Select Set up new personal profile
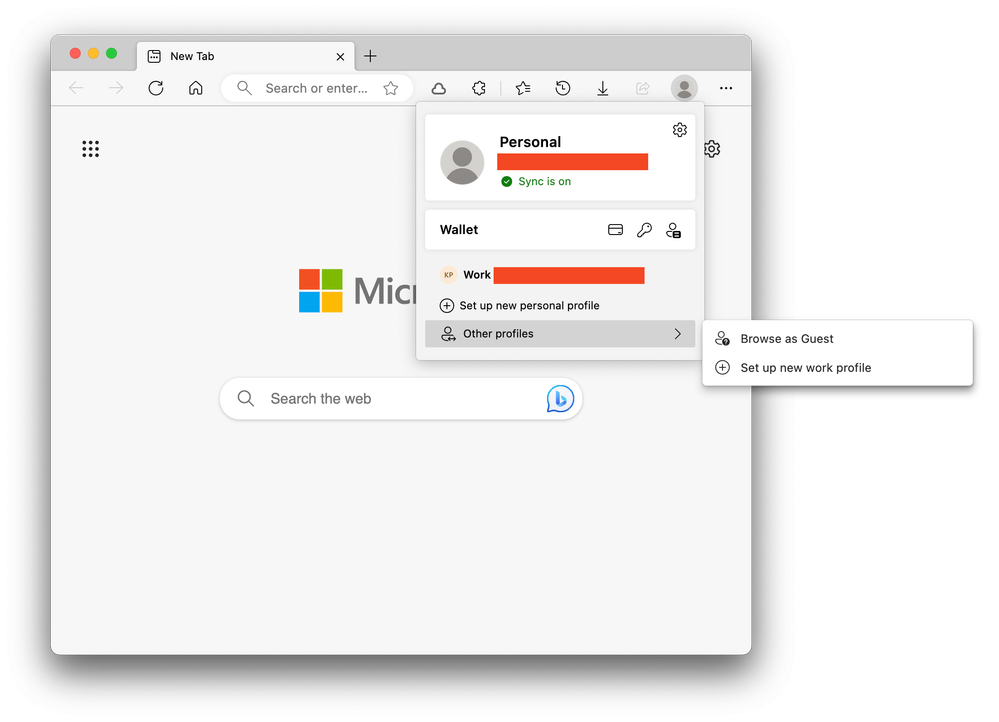 [560, 306]
